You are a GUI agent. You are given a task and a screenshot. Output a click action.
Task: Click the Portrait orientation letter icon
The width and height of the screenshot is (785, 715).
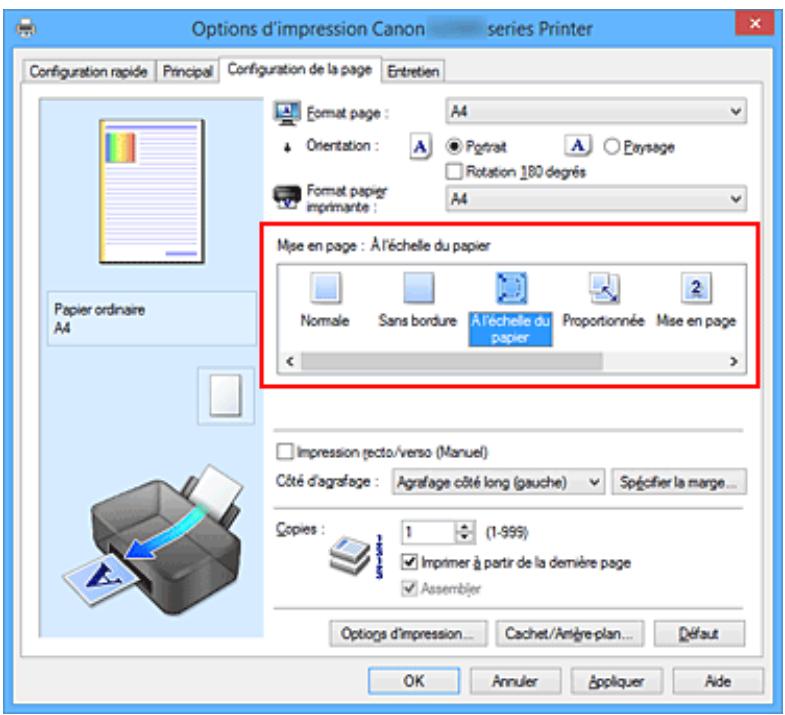[421, 147]
